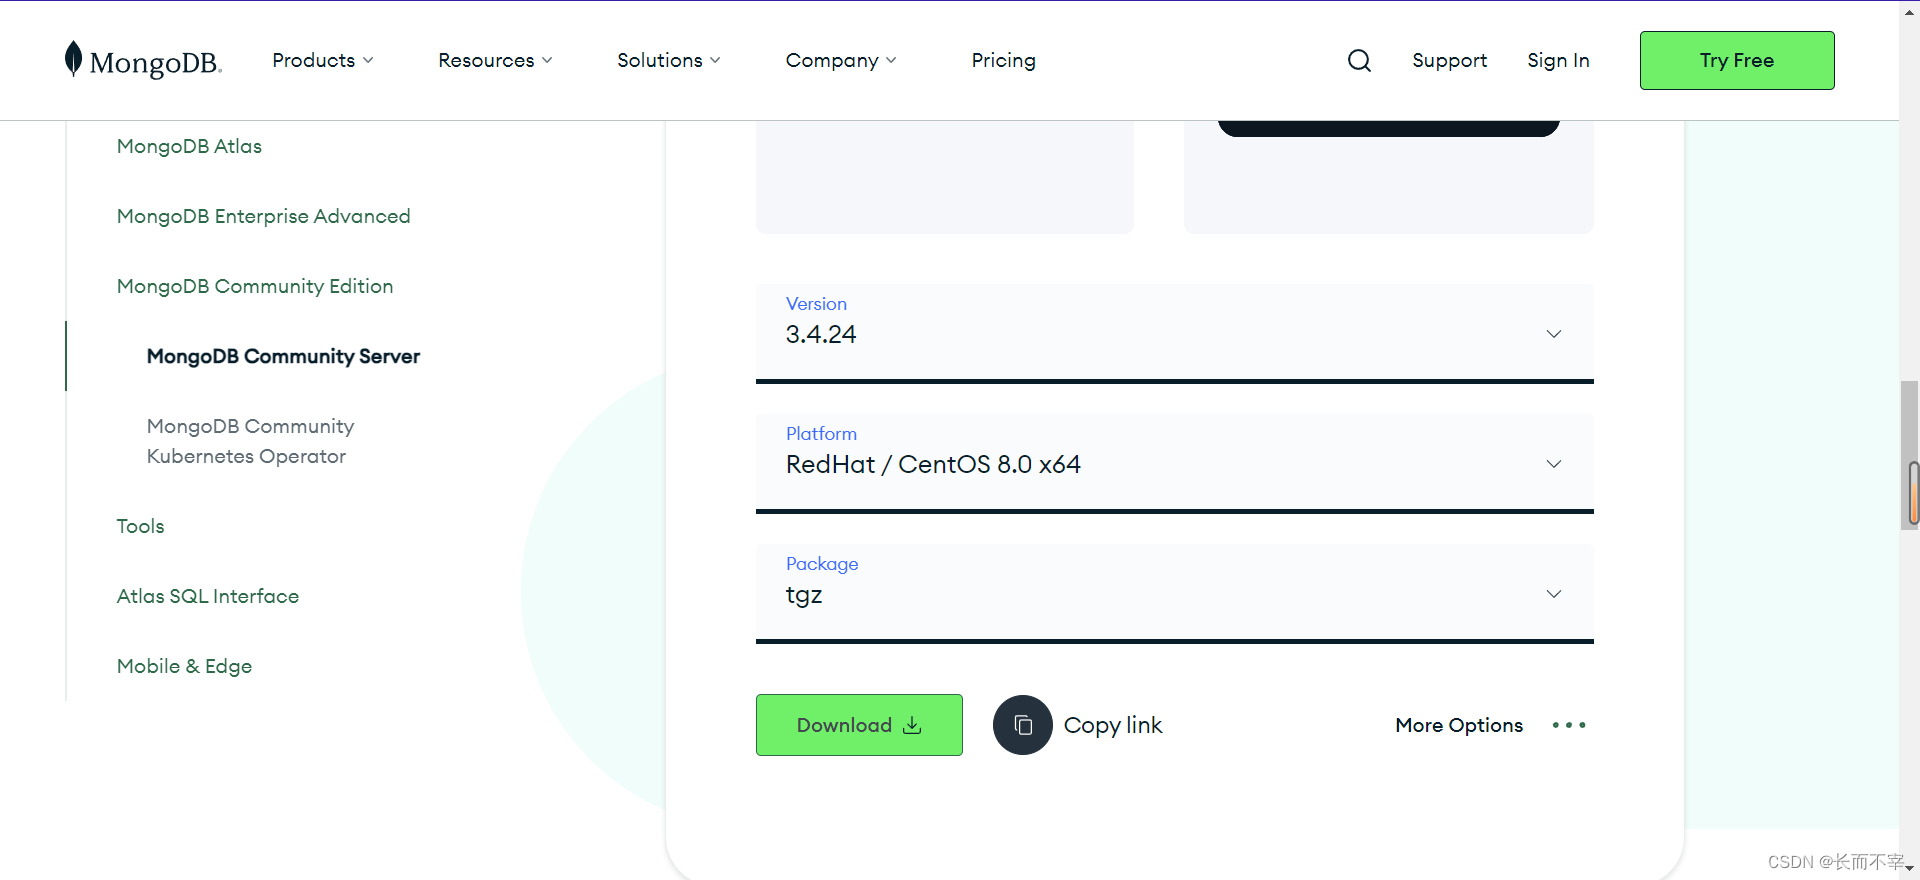Open the Products menu
1920x880 pixels.
(x=323, y=60)
